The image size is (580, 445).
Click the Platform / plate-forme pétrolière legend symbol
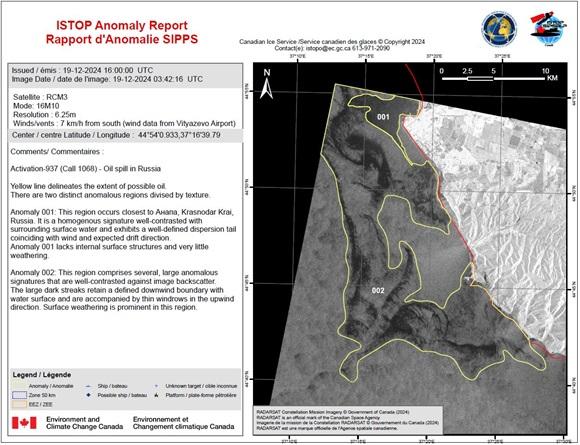tap(156, 395)
